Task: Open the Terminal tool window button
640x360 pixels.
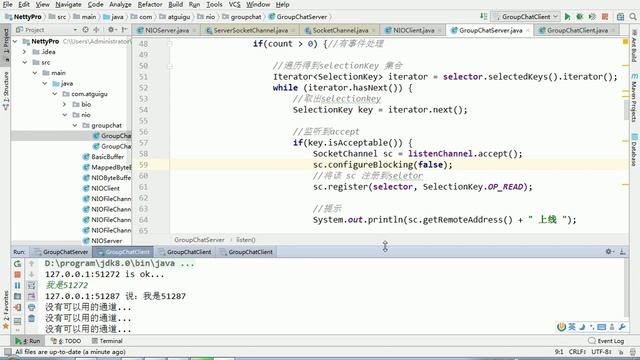Action: tap(107, 341)
